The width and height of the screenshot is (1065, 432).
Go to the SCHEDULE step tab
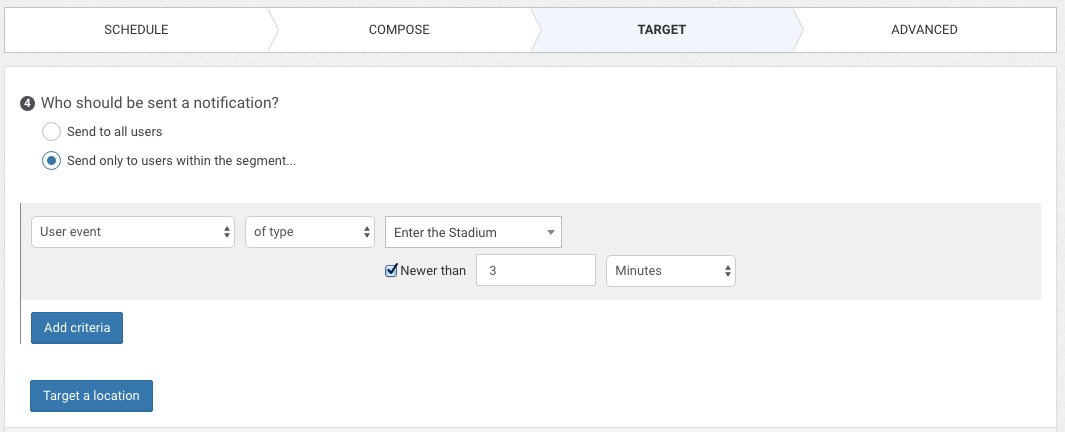(136, 30)
